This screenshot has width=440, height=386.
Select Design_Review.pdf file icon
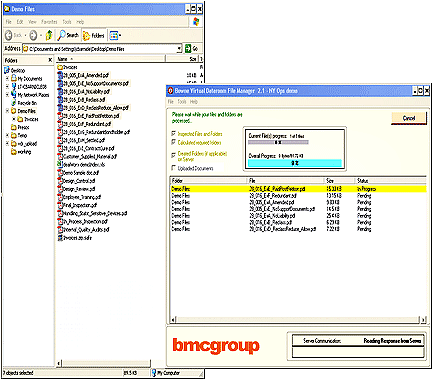[60, 189]
